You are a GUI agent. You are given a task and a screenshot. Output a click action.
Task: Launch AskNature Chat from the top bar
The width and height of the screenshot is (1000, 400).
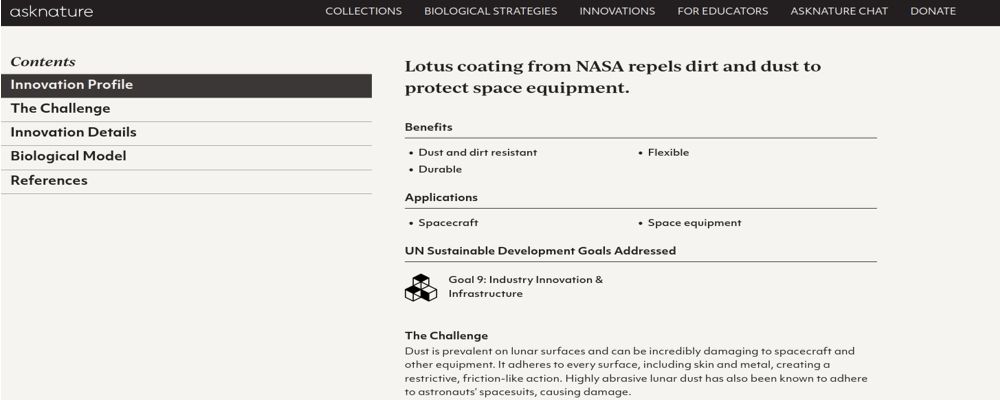pyautogui.click(x=839, y=12)
